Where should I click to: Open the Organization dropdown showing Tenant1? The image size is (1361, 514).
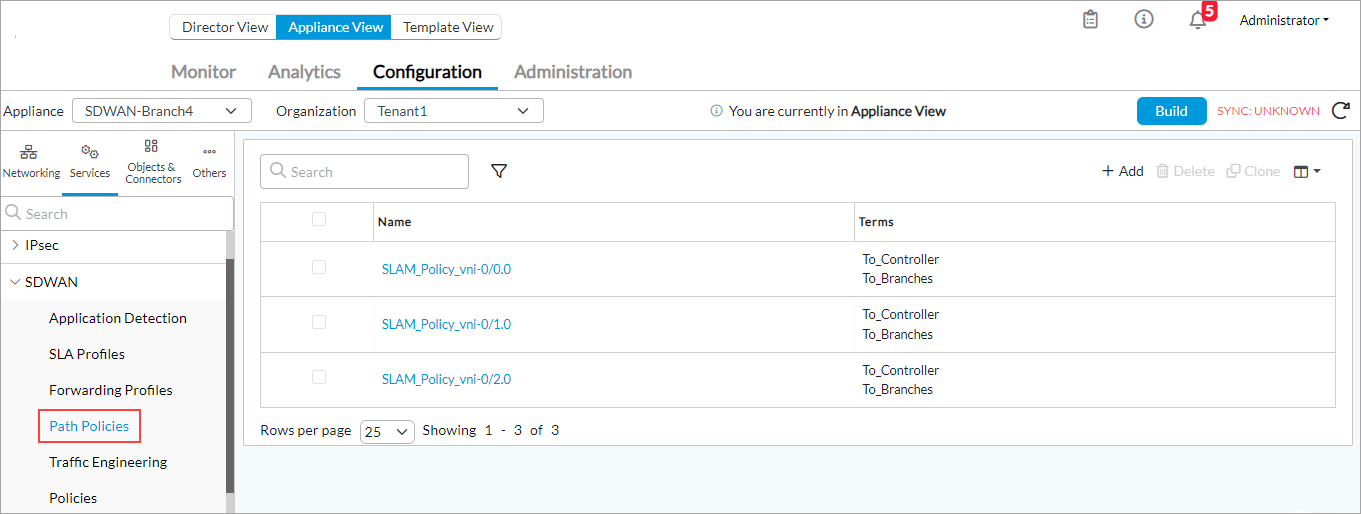click(x=453, y=111)
